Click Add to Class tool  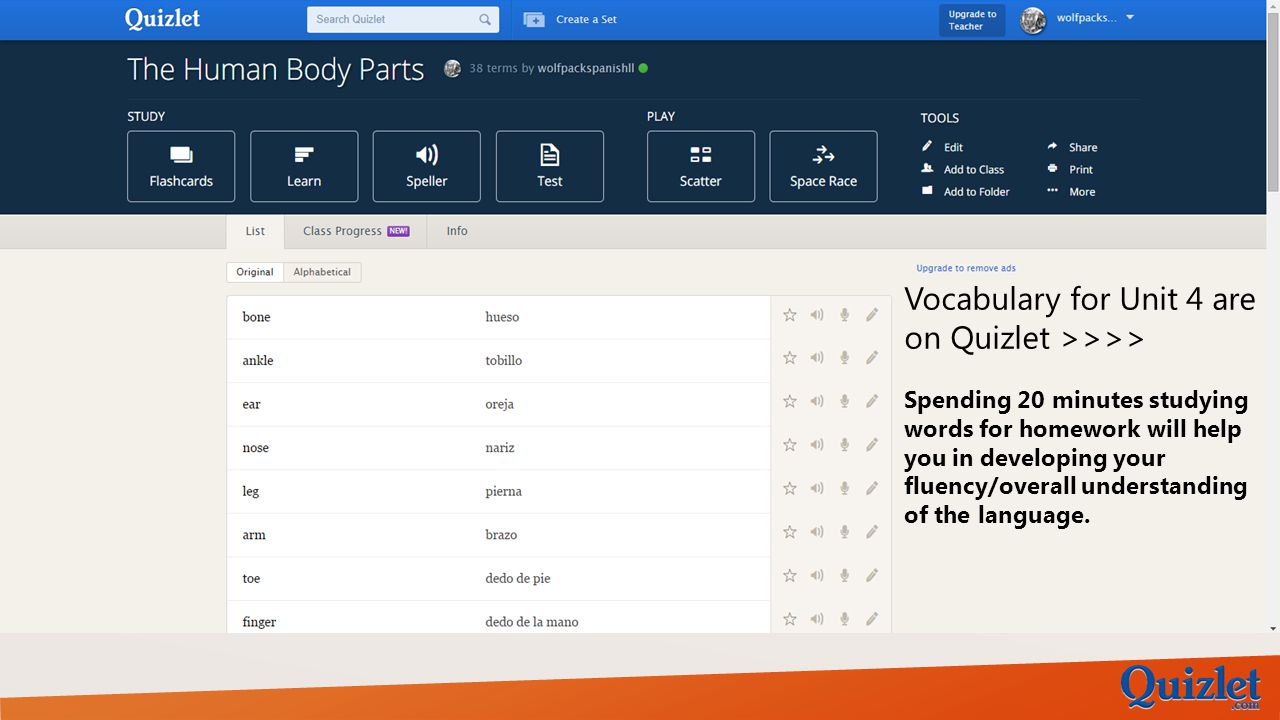click(x=963, y=169)
